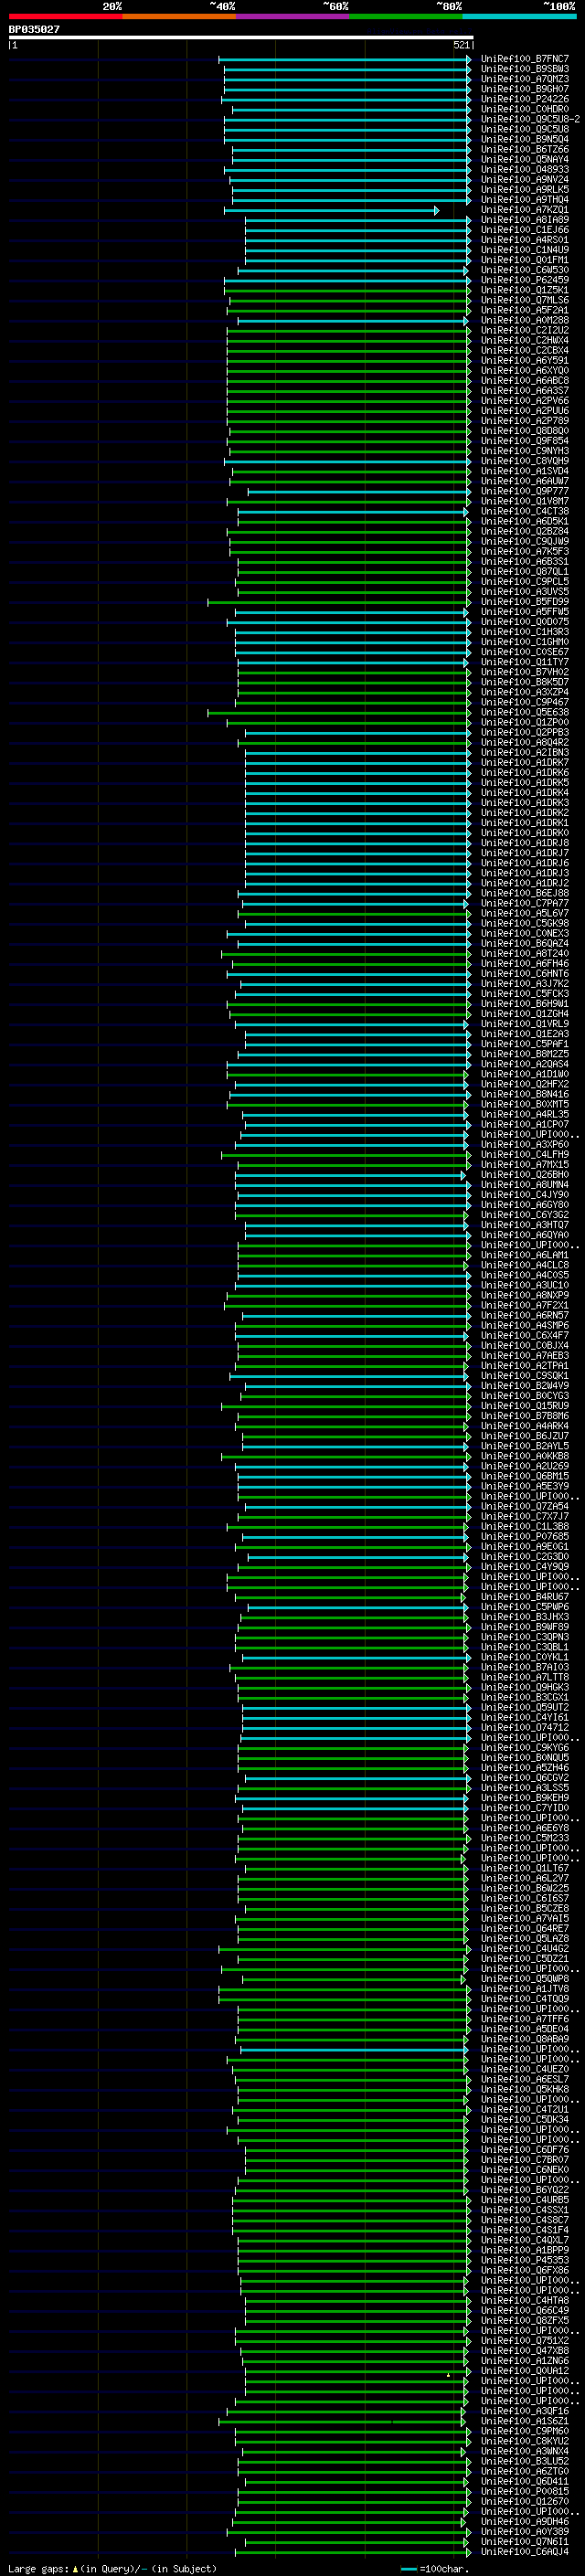Viewport: 585px width, 2576px height.
Task: Select label UniRef100_C6AQJ4
Action: coord(524,2553)
